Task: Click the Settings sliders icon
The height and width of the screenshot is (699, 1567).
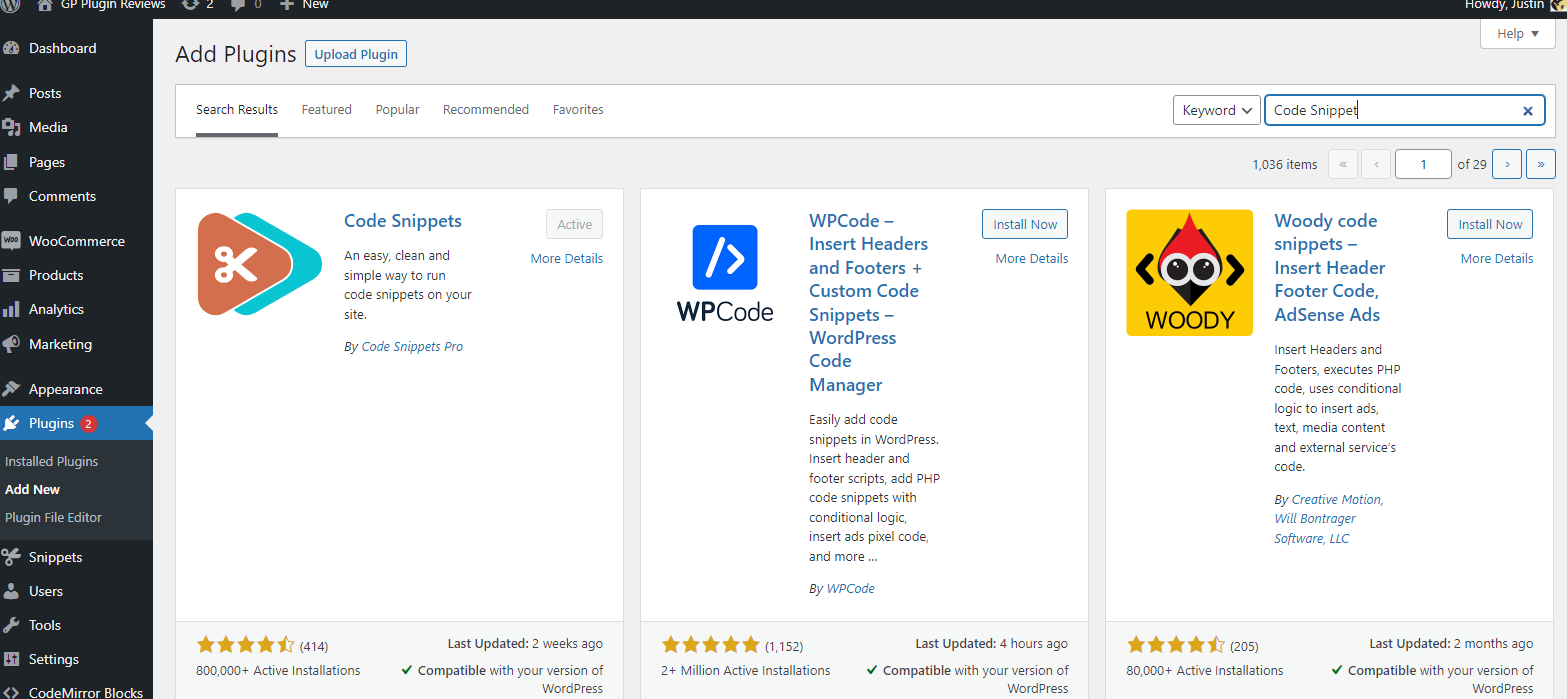Action: (x=12, y=659)
